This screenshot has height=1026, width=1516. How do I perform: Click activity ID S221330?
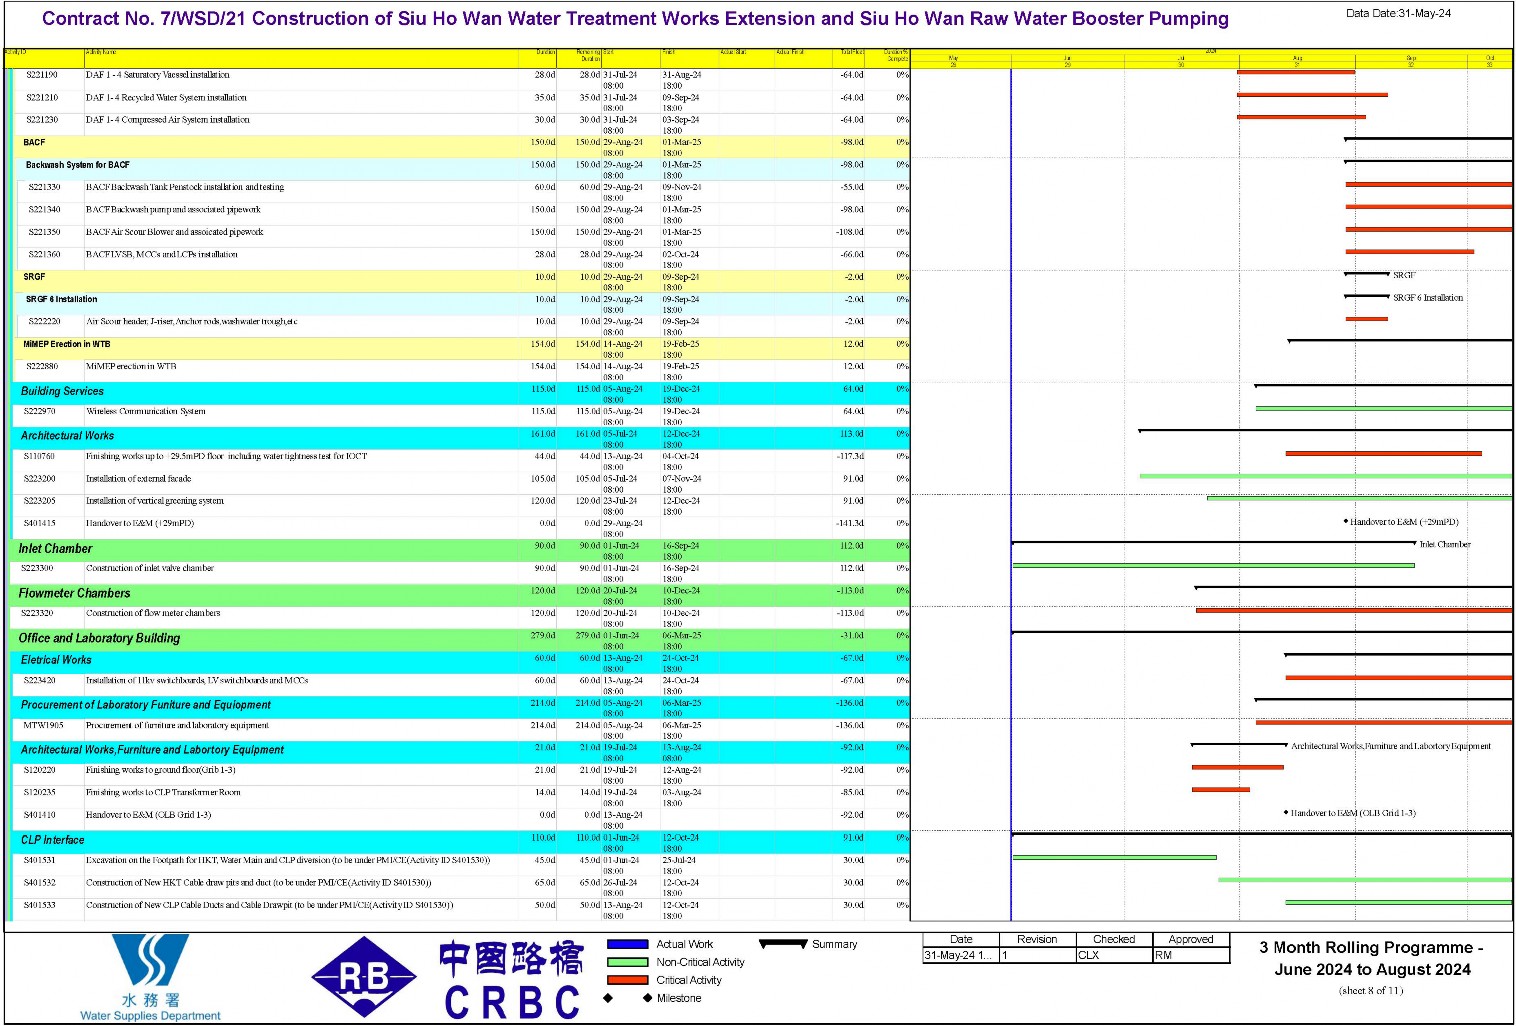pyautogui.click(x=44, y=187)
